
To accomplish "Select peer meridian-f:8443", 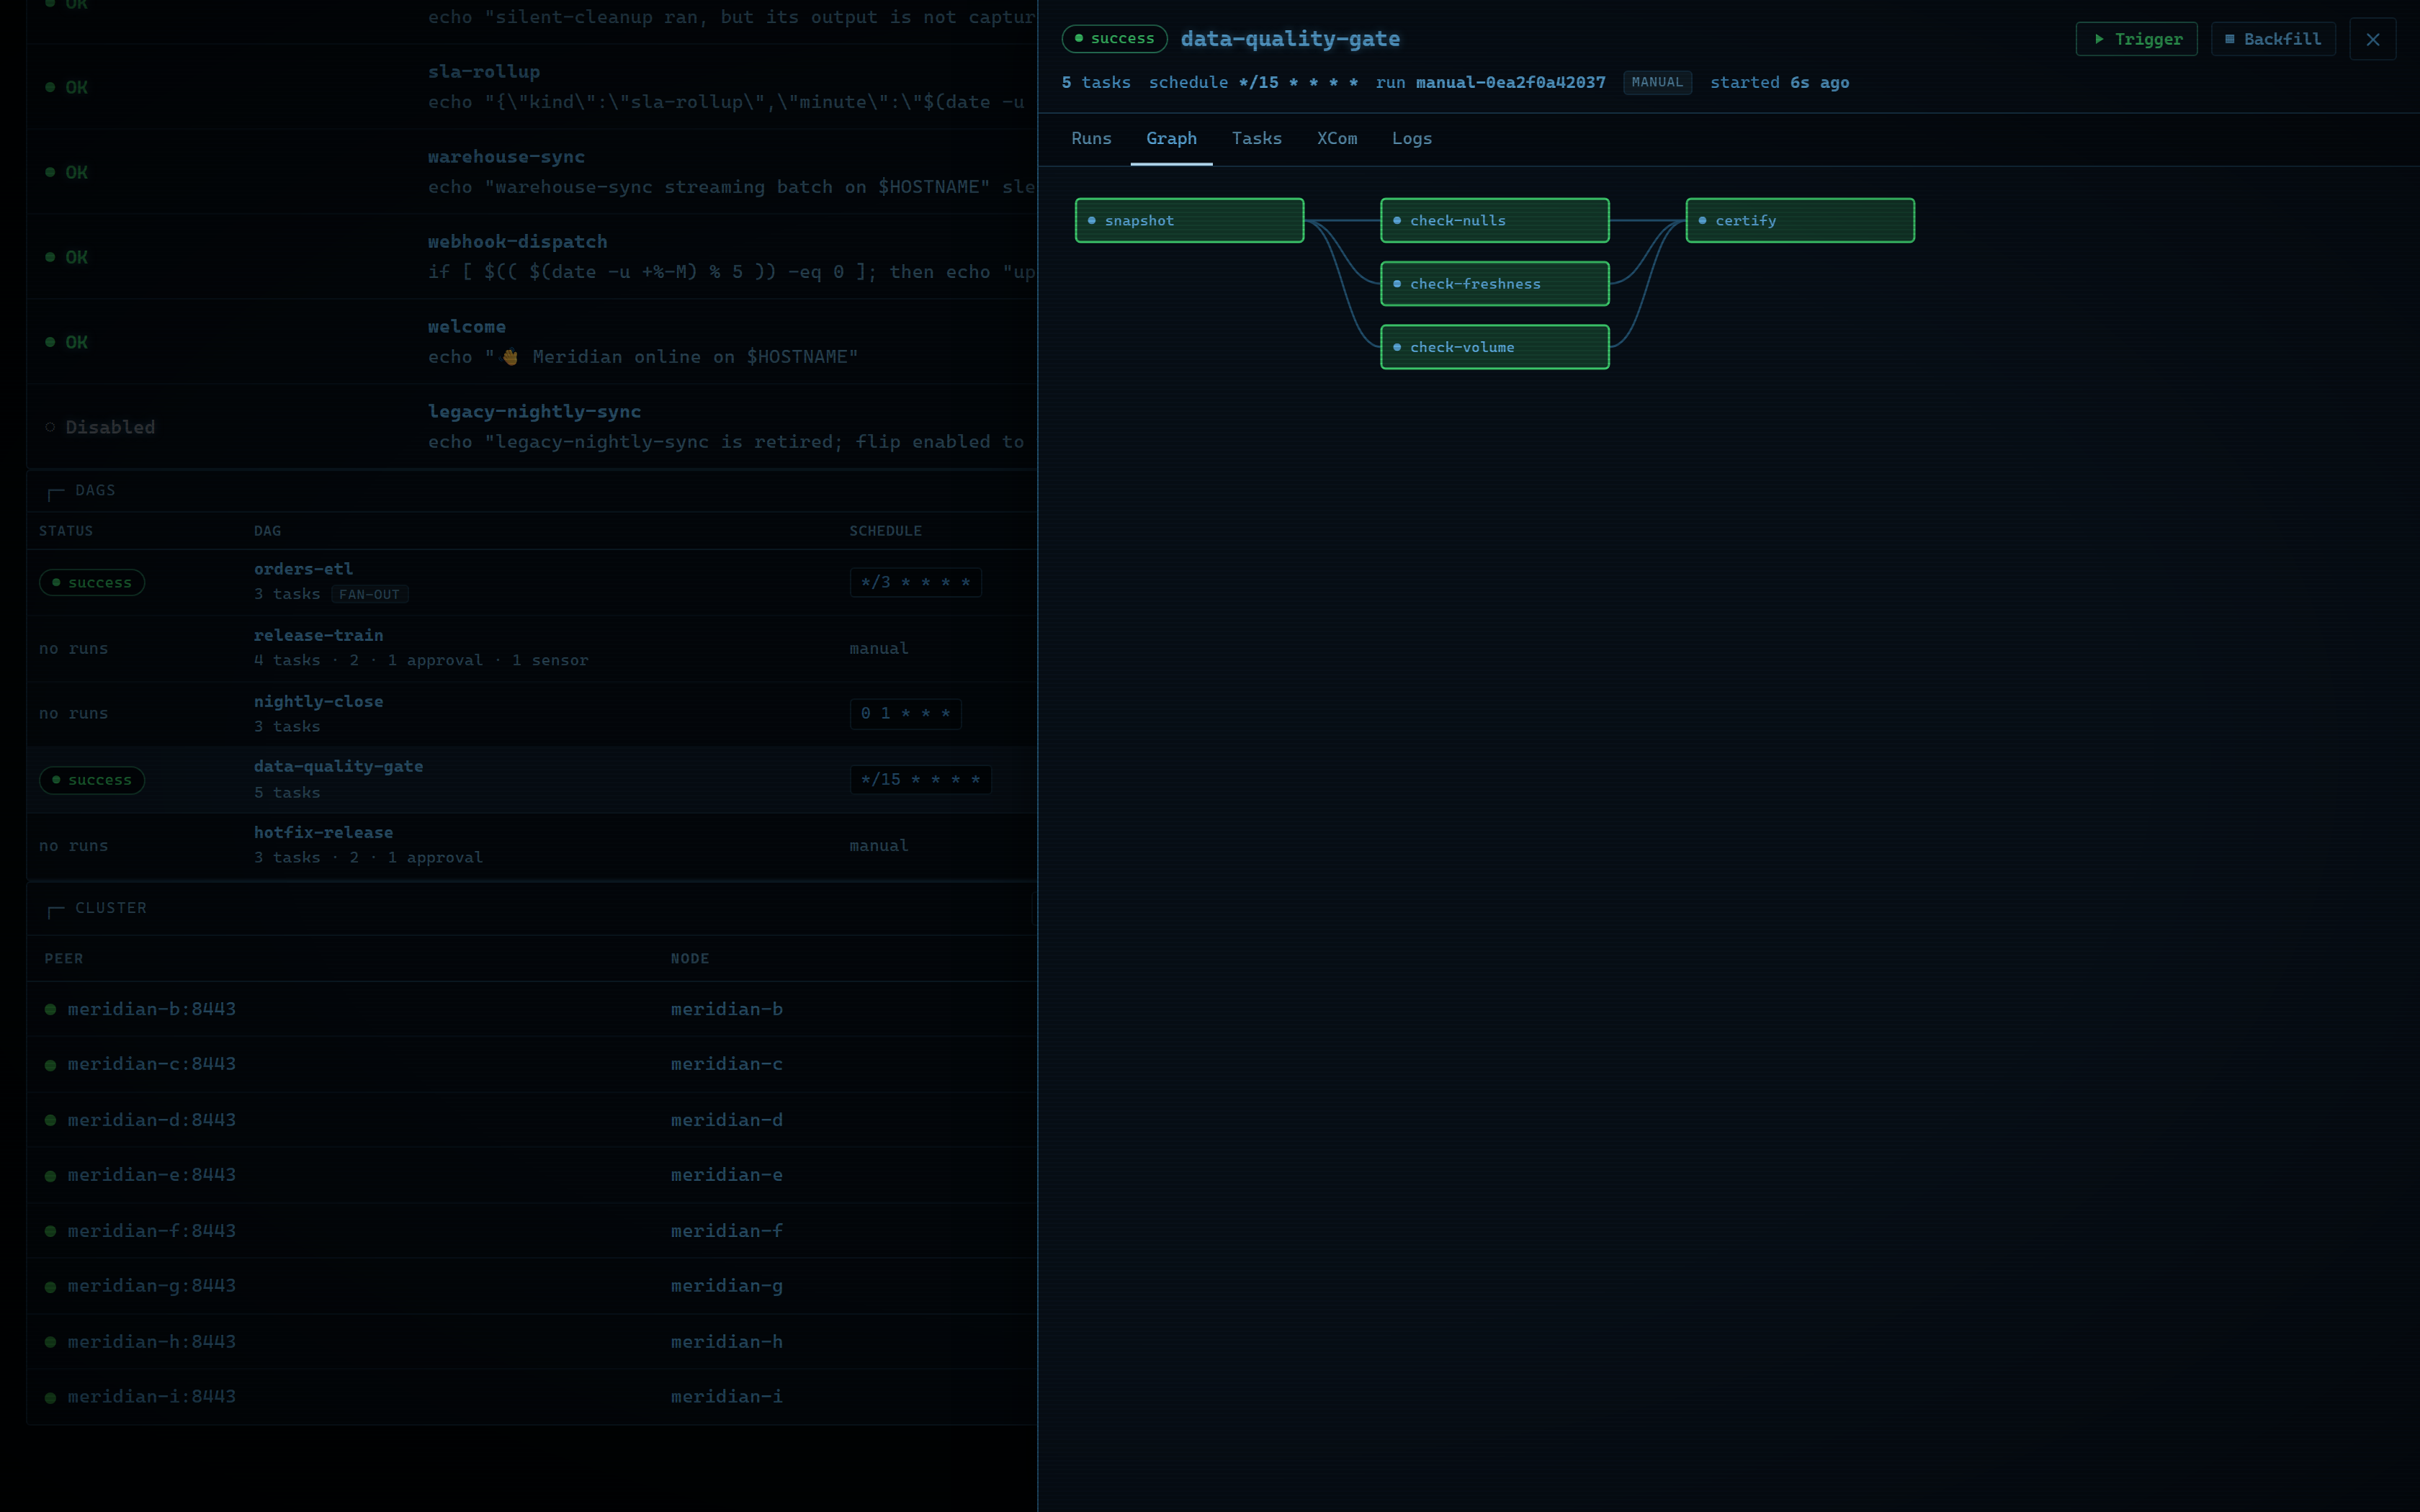I will [x=152, y=1231].
